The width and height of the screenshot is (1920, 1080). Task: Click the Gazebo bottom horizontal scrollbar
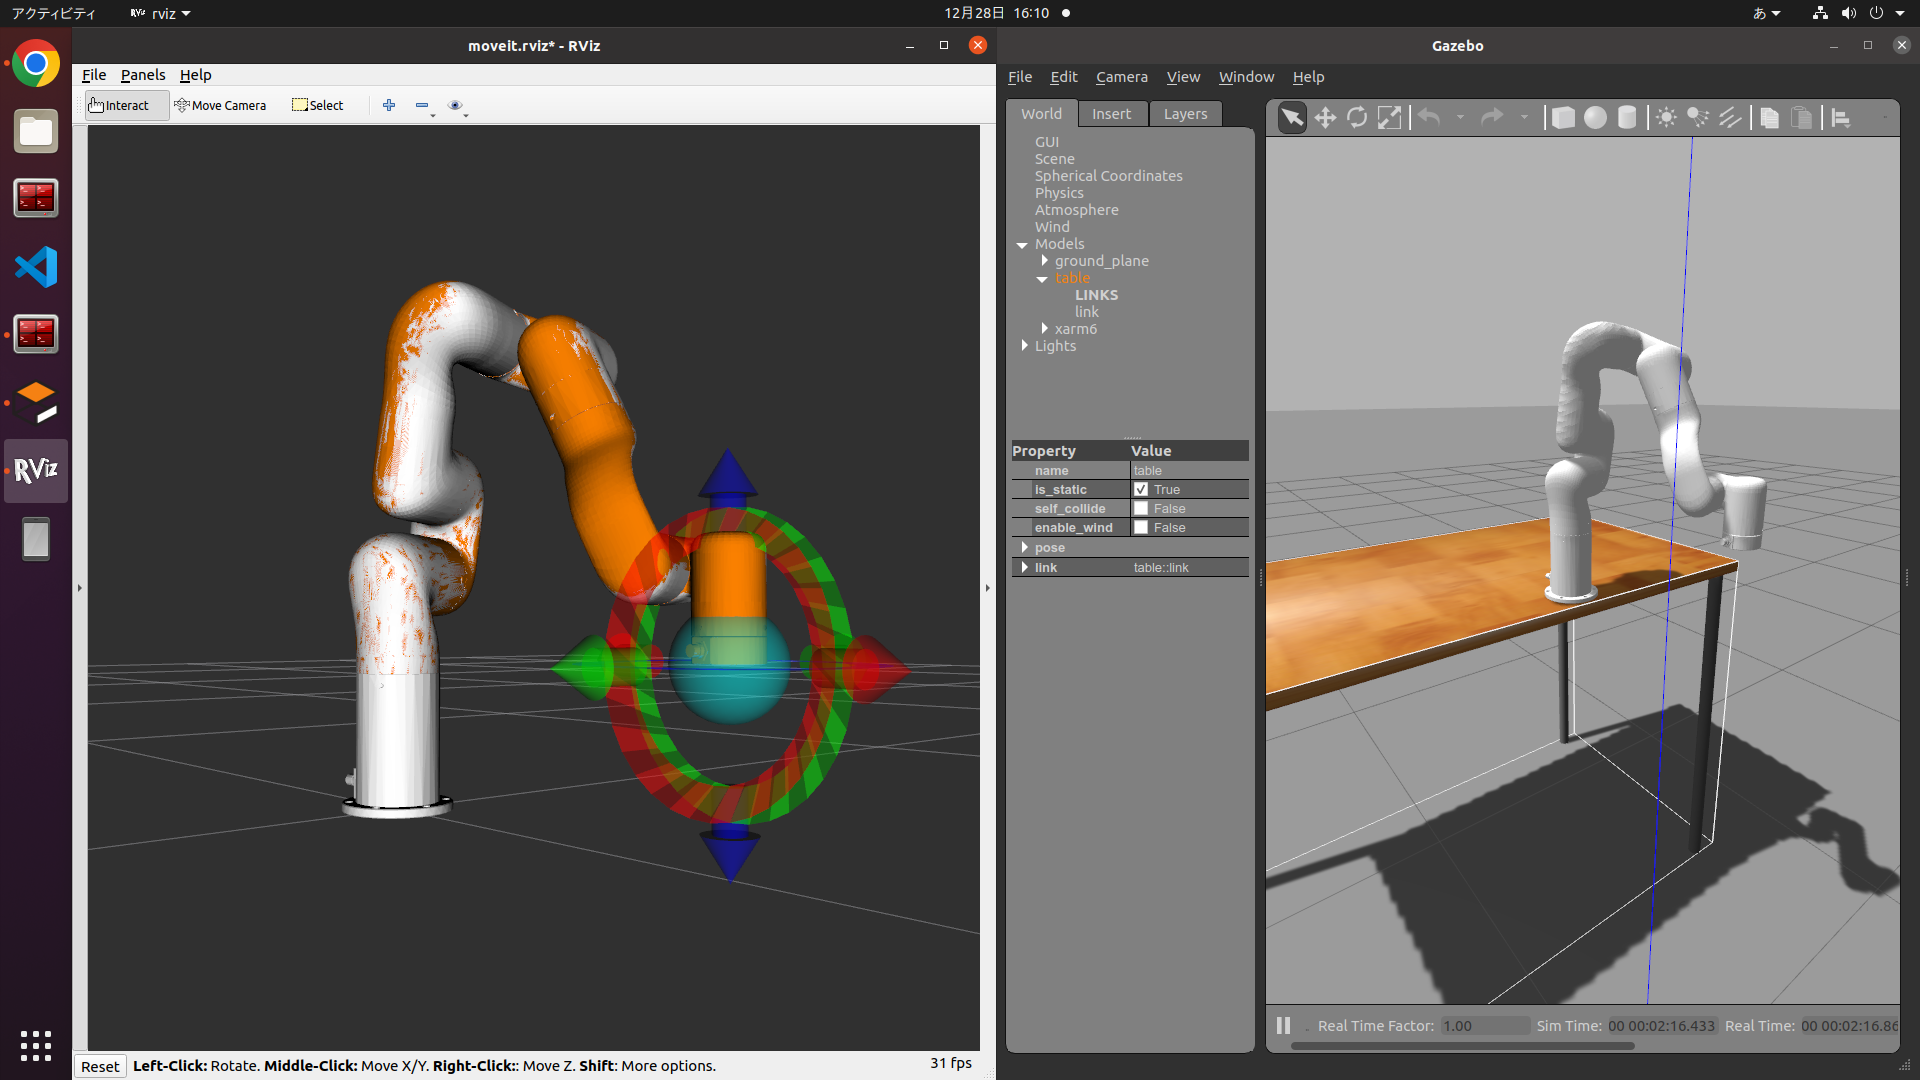1462,1046
